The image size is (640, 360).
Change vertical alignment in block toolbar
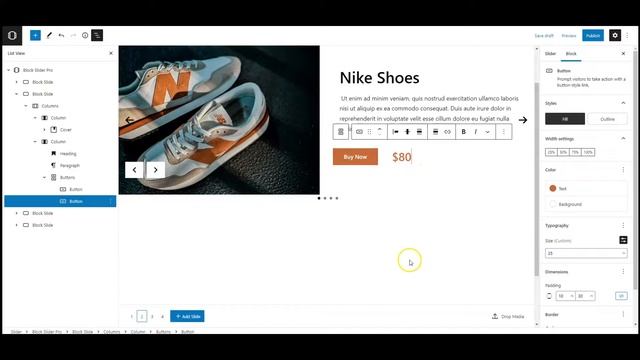pyautogui.click(x=407, y=132)
